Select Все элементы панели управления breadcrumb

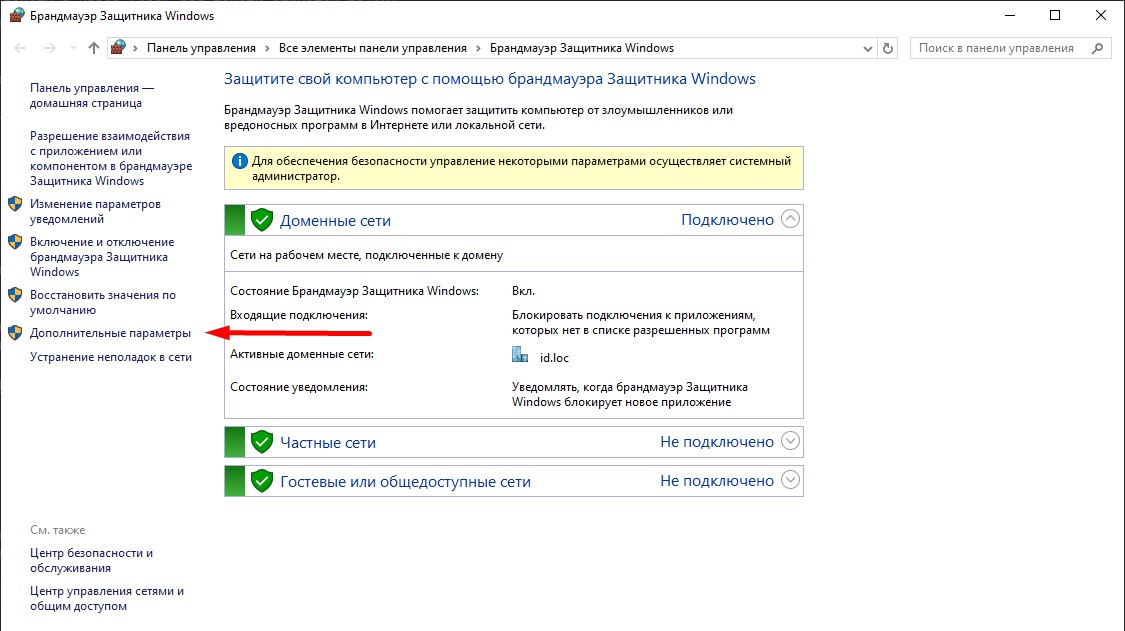coord(373,48)
